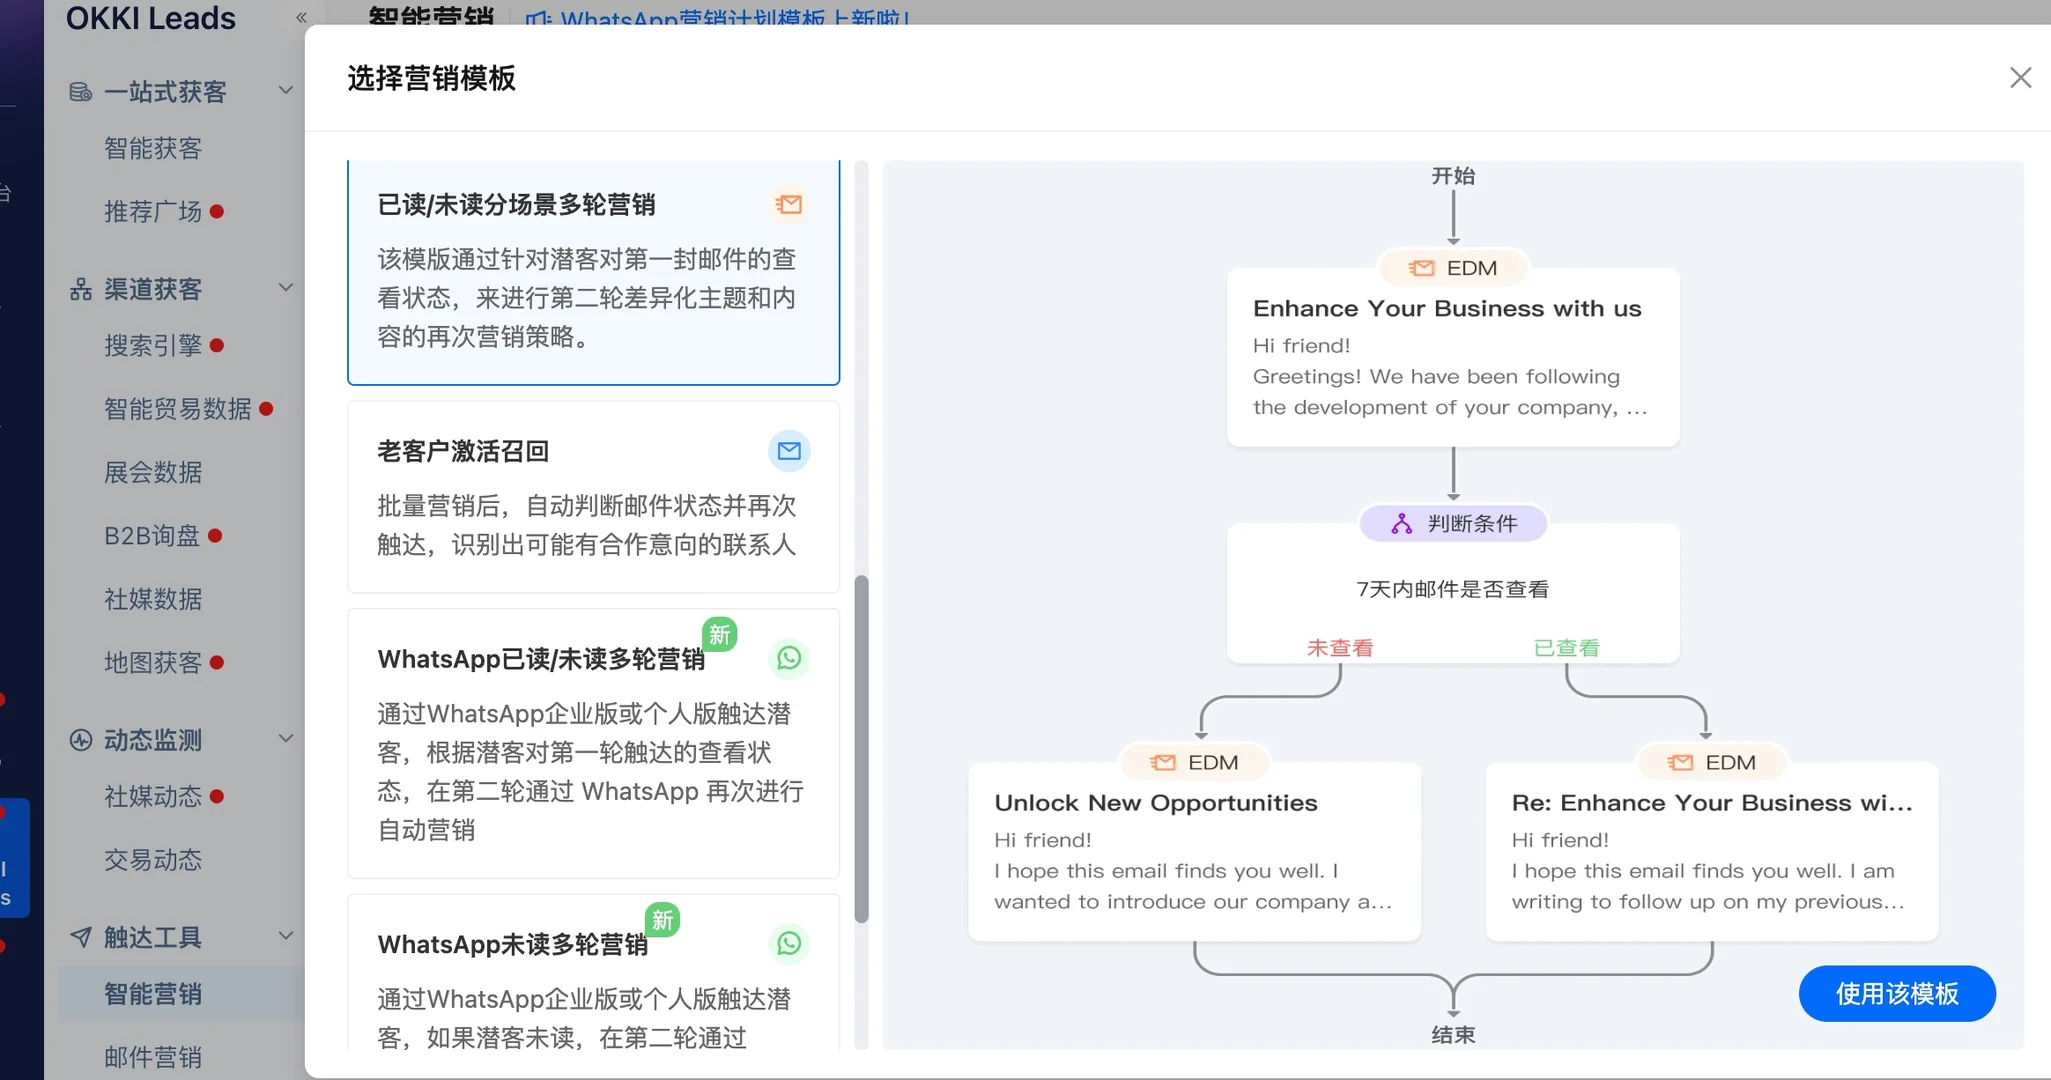Click the 动态监测 monitoring sidebar icon
Viewport: 2051px width, 1080px height.
pyautogui.click(x=81, y=739)
